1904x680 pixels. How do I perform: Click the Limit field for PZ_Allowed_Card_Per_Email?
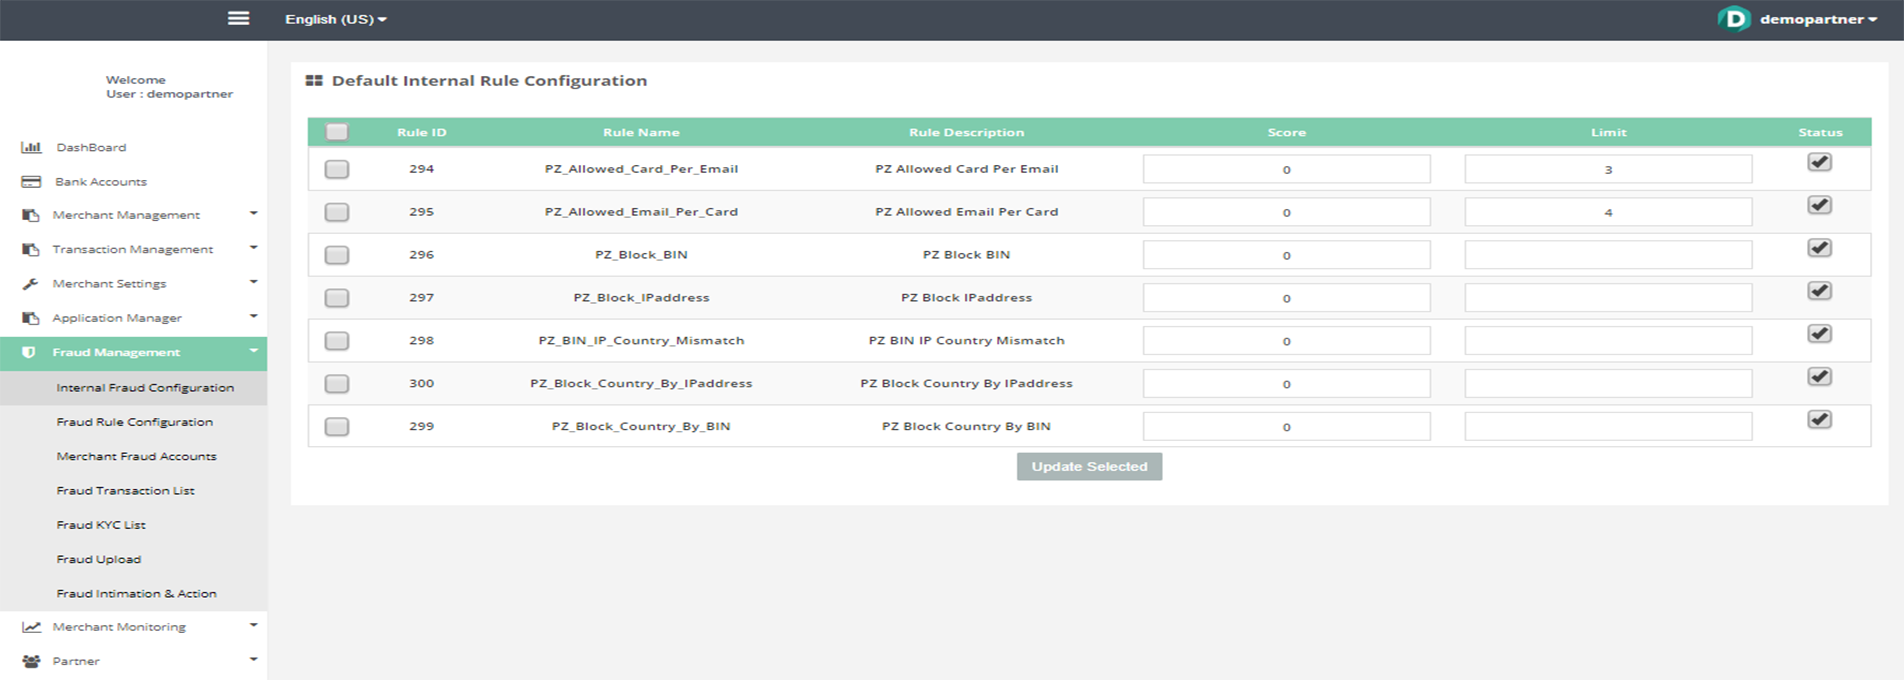(1607, 170)
